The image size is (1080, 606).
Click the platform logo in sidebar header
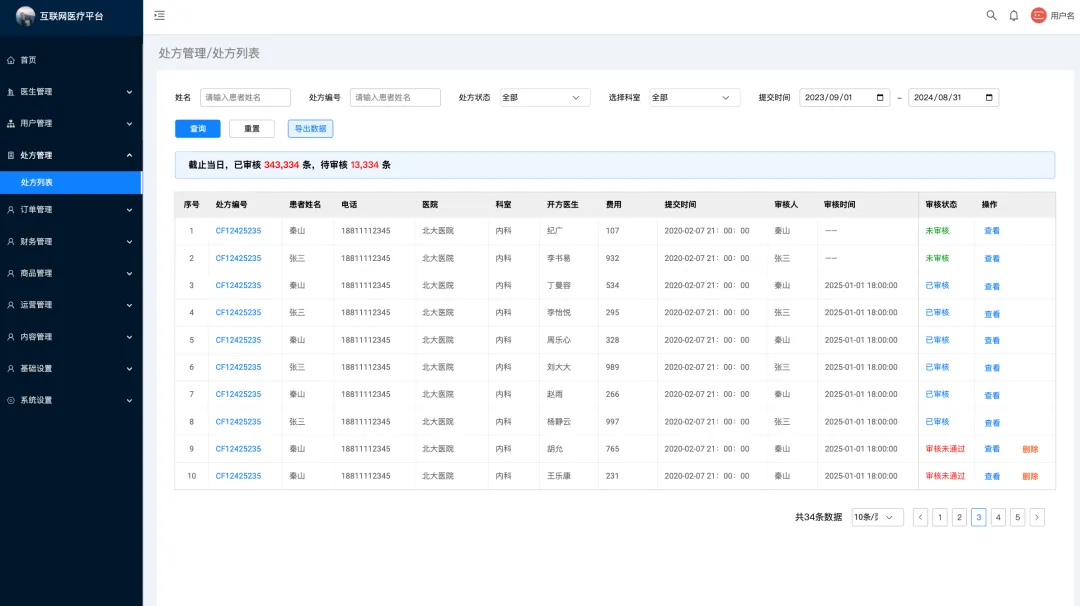pos(25,16)
